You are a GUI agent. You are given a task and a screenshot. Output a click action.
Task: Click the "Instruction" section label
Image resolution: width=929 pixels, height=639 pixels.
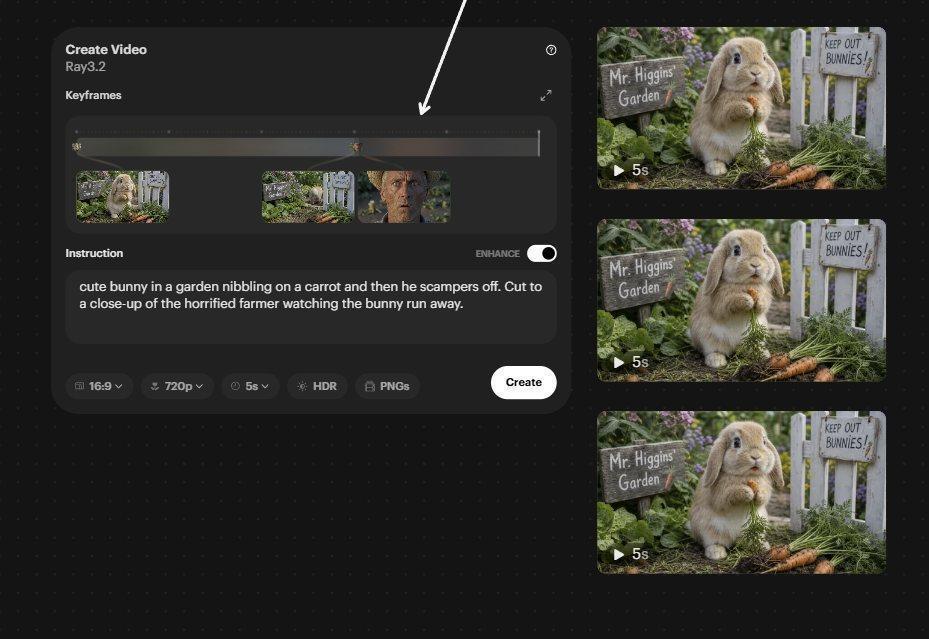coord(94,253)
